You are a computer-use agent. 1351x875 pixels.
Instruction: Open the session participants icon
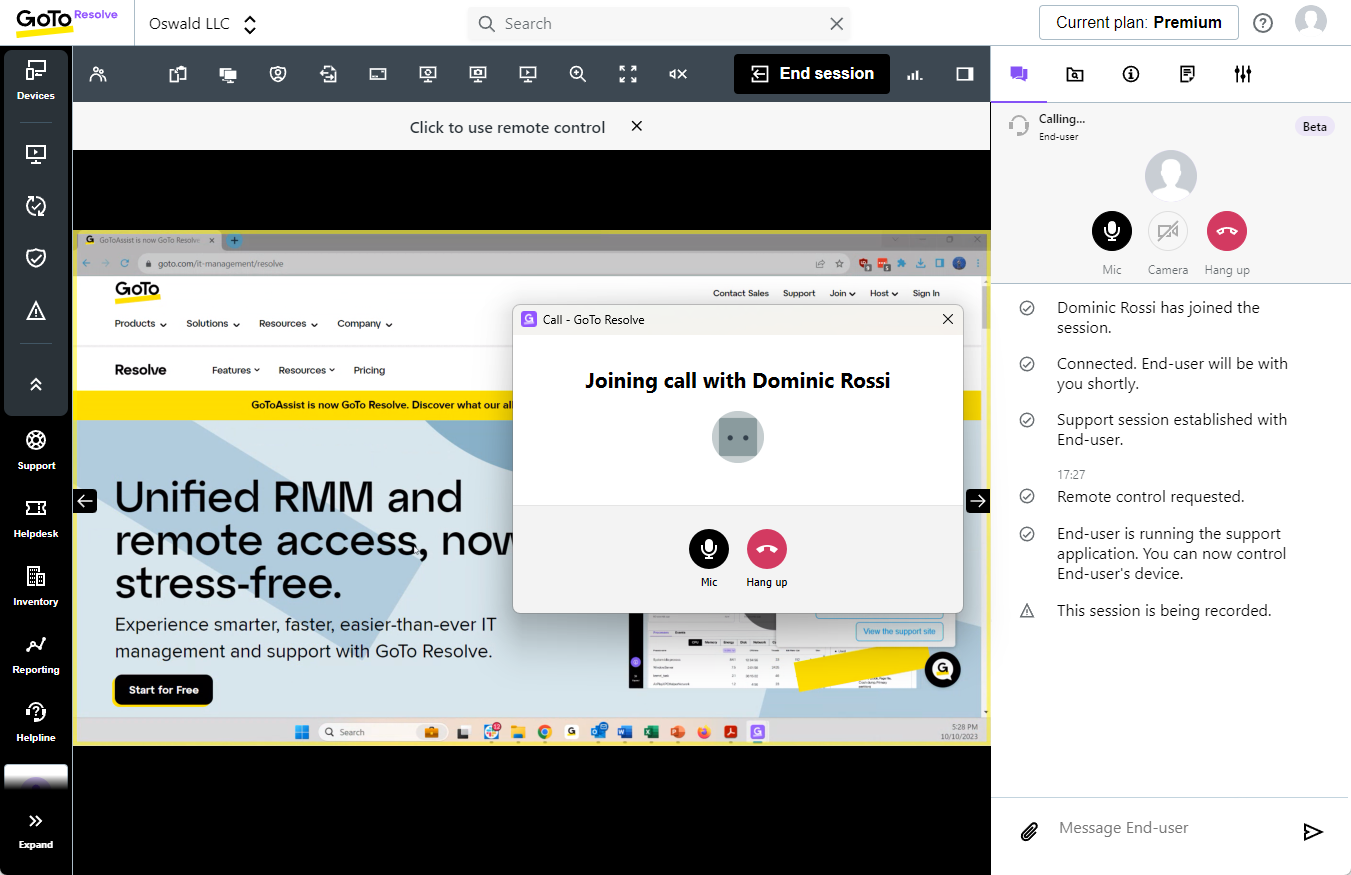(x=98, y=74)
